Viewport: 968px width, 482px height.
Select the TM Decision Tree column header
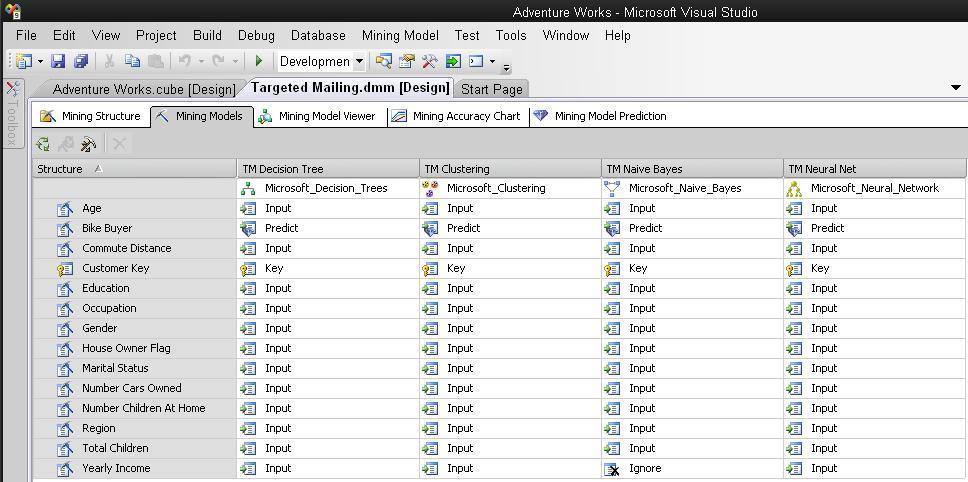pyautogui.click(x=327, y=168)
